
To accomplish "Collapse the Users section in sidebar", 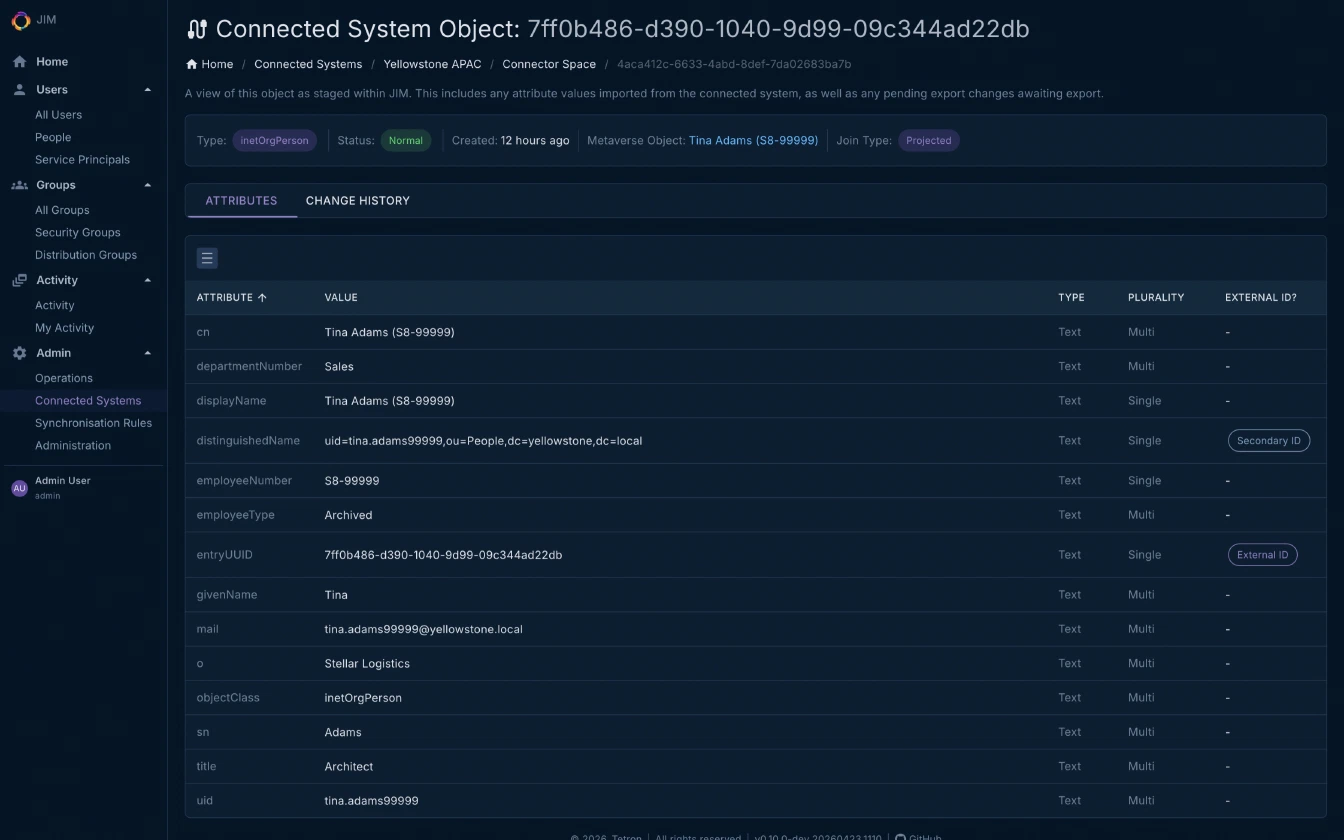I will [147, 89].
